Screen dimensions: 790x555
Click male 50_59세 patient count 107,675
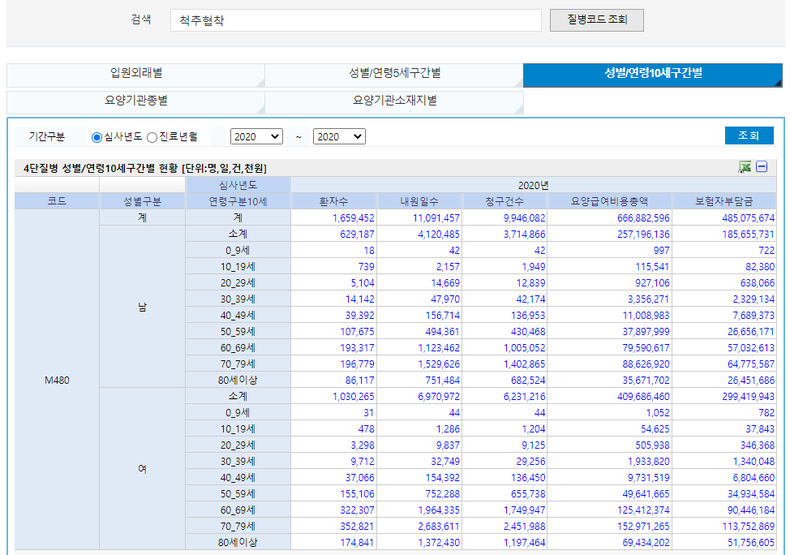357,332
